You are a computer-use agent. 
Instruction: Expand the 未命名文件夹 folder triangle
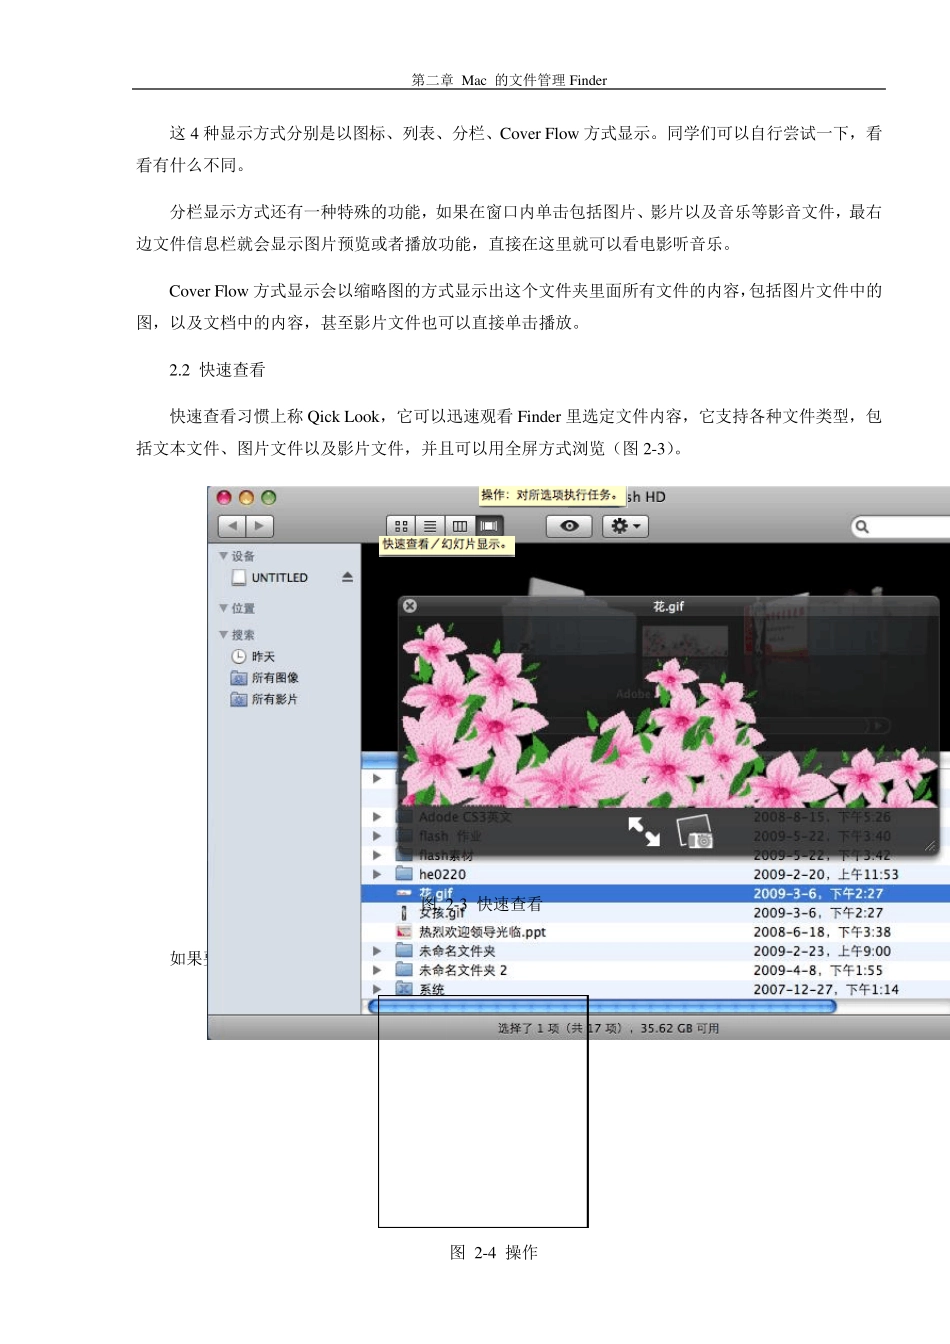click(377, 951)
